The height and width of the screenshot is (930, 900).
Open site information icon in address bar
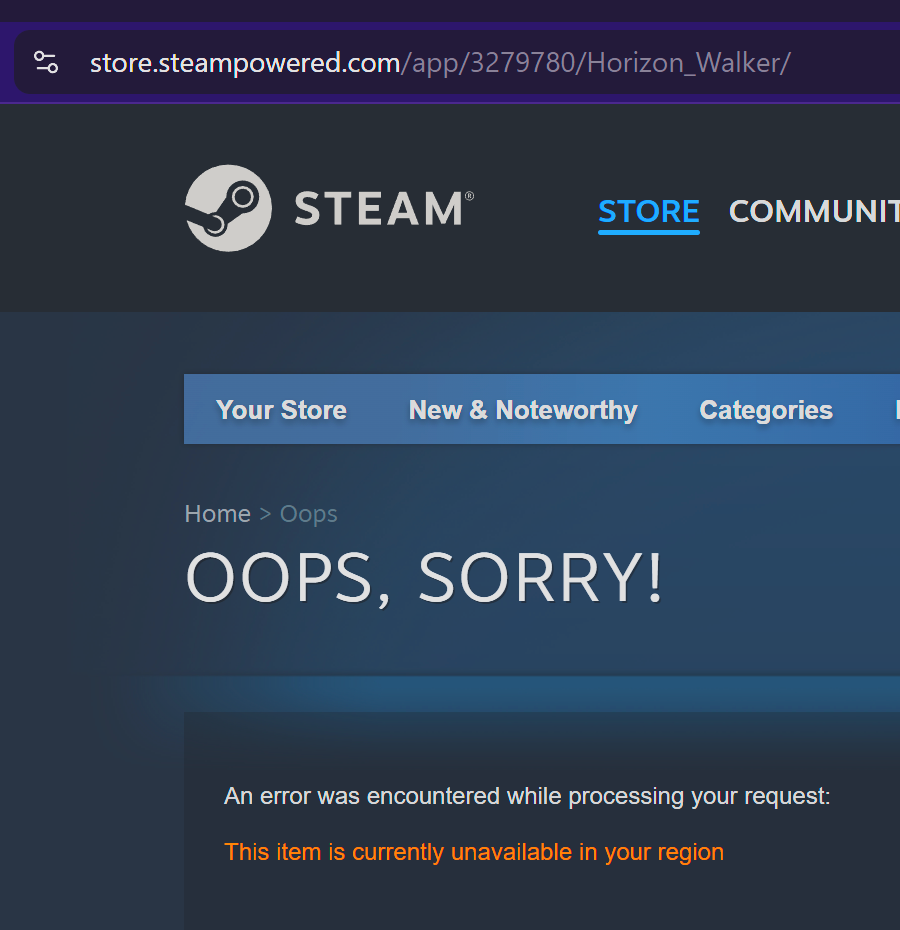click(46, 62)
